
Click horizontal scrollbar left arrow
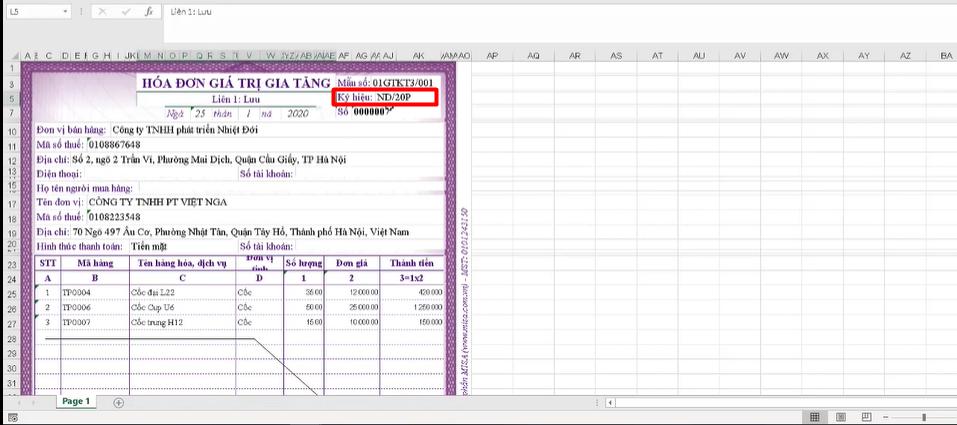click(x=610, y=402)
